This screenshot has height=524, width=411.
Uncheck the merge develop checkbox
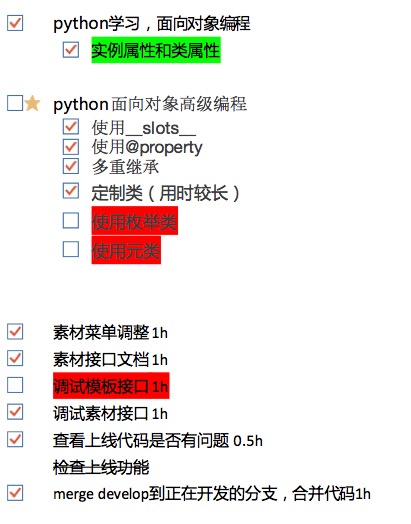[x=15, y=493]
